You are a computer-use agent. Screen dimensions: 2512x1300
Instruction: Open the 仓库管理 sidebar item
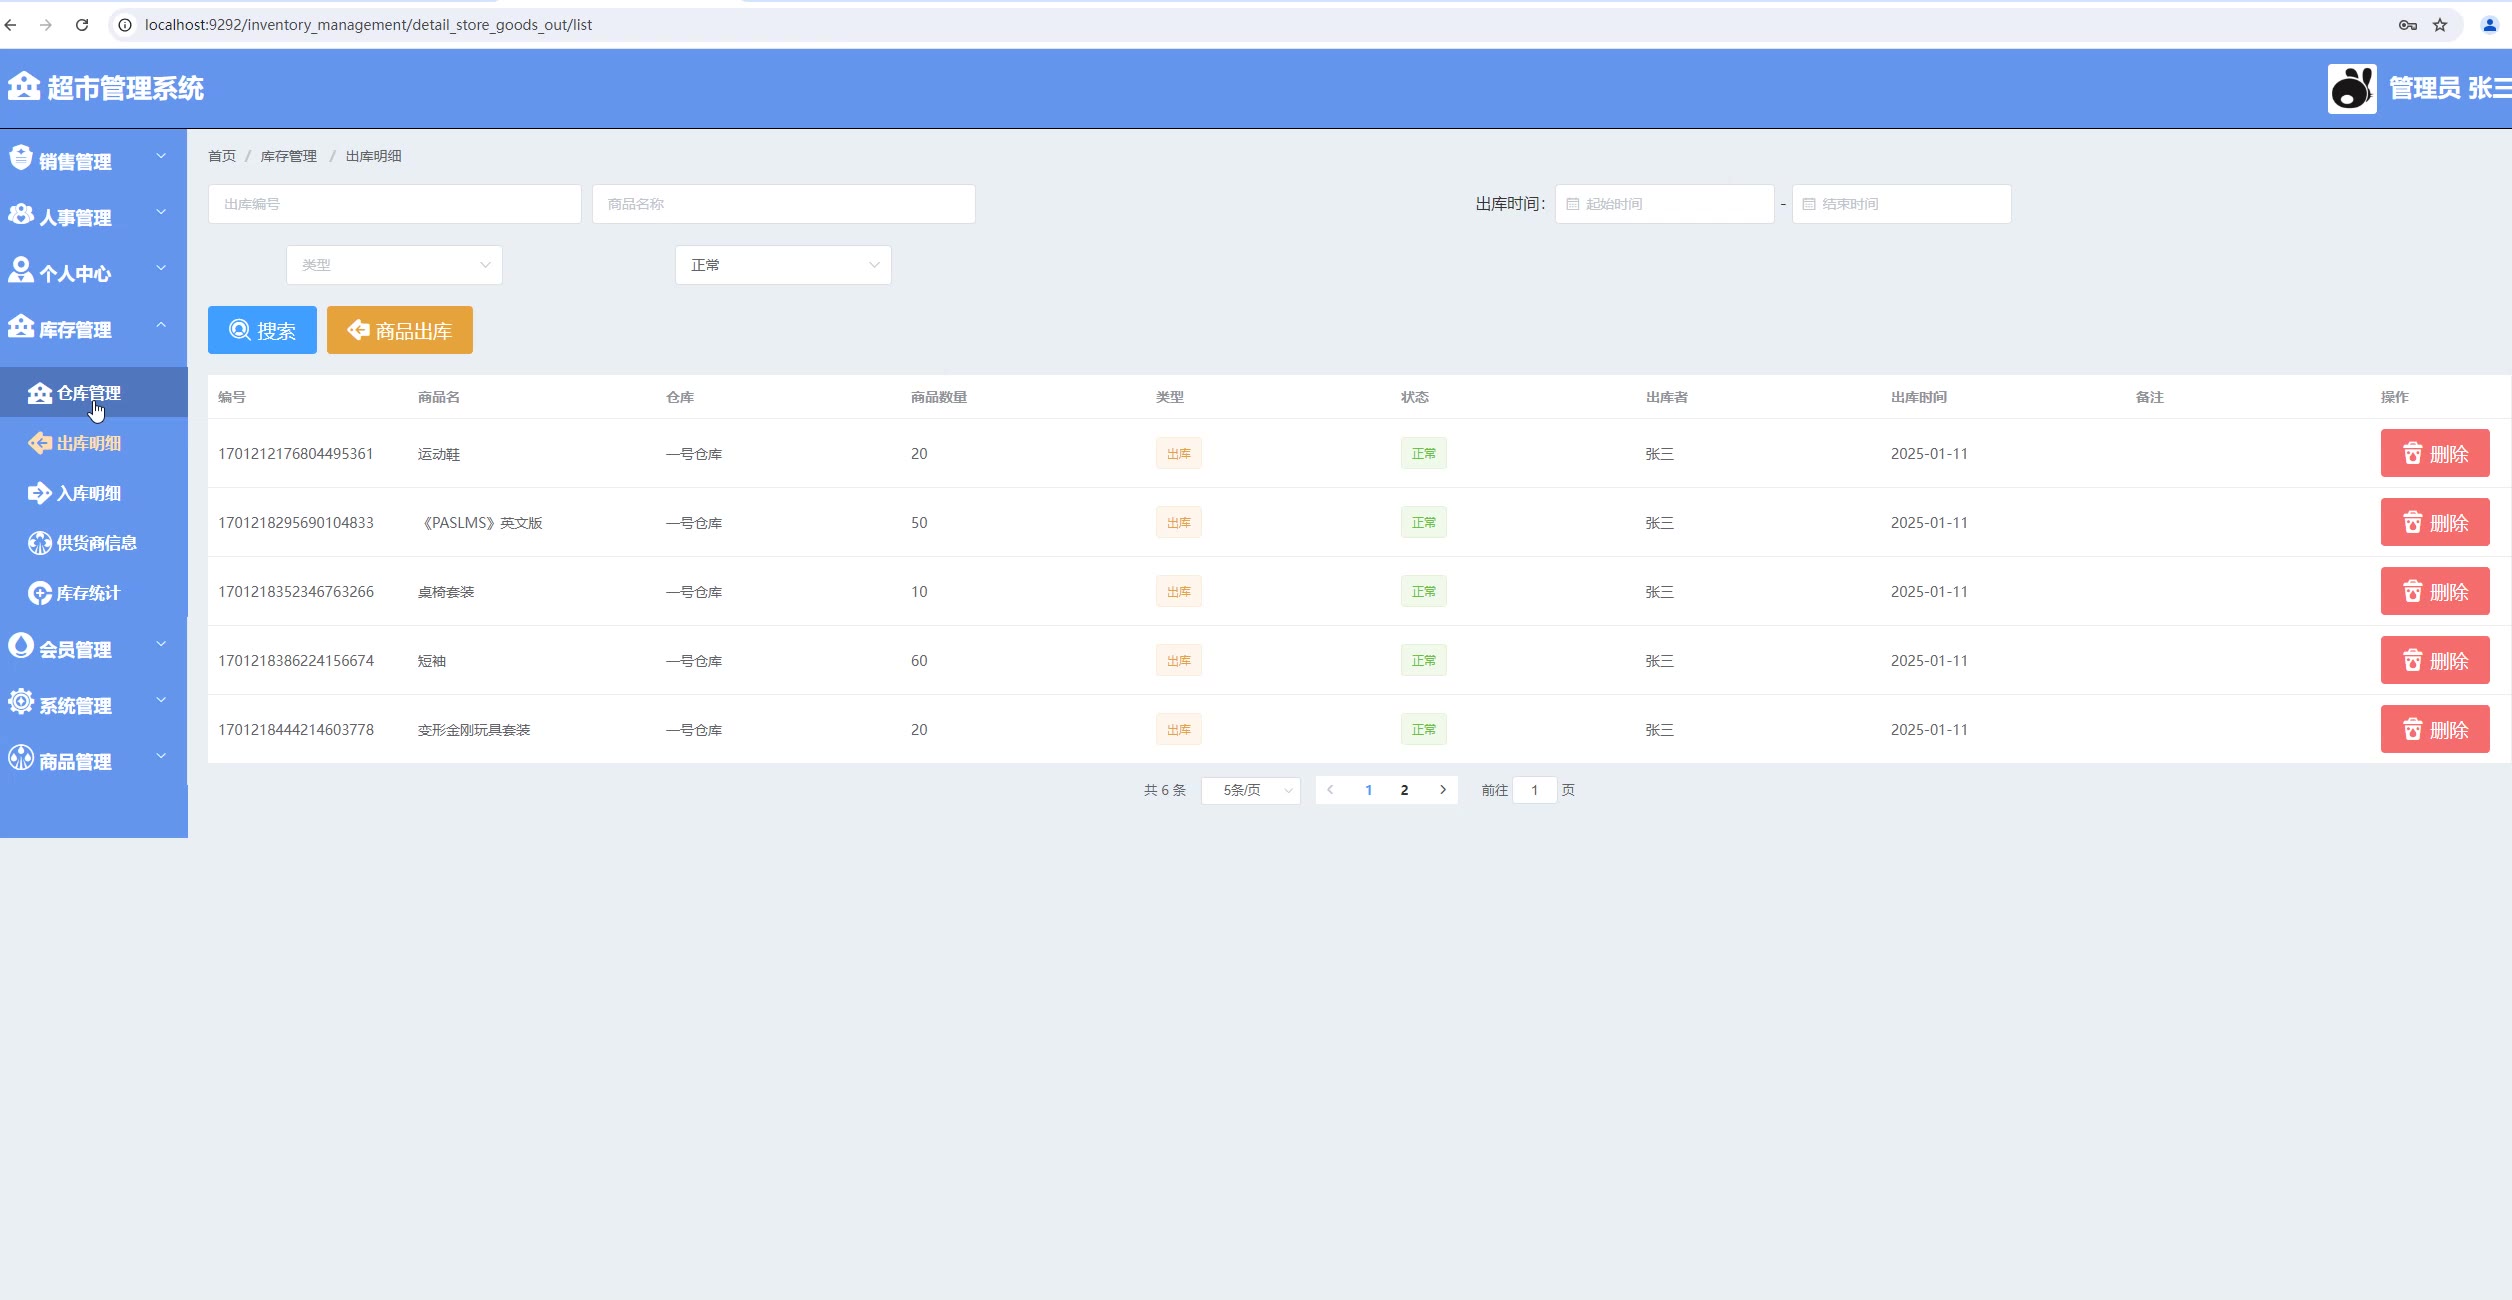tap(88, 393)
